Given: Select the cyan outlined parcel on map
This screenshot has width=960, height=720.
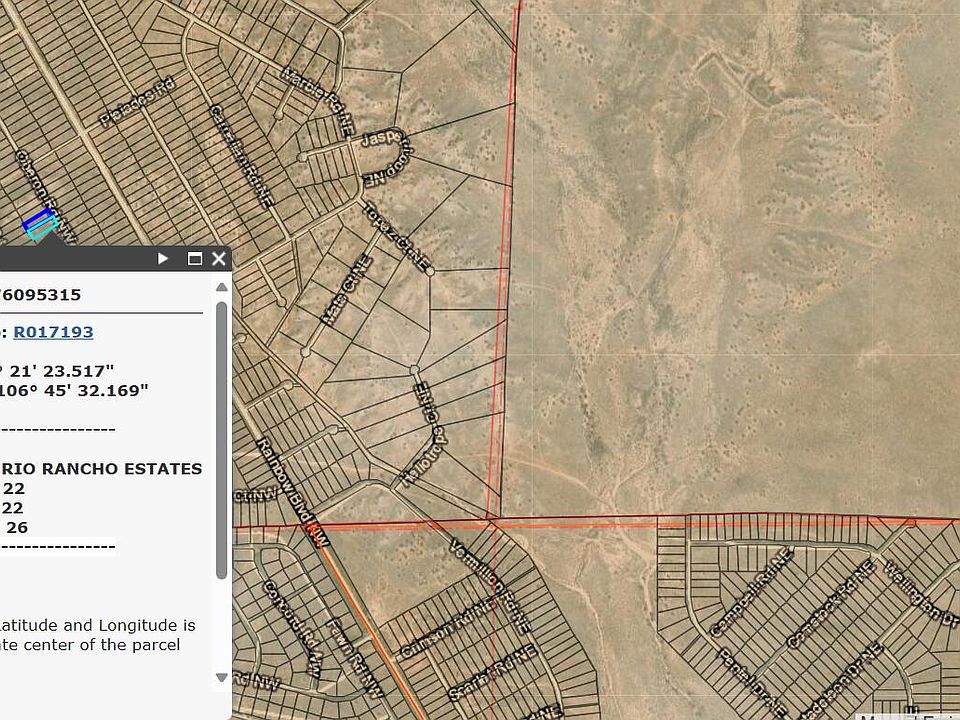Looking at the screenshot, I should pos(44,231).
